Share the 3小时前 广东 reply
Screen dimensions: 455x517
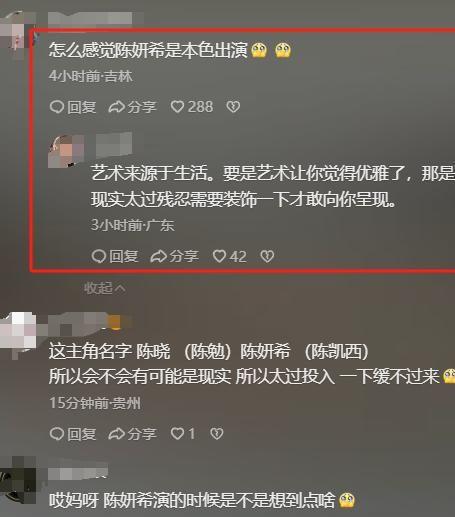click(174, 256)
